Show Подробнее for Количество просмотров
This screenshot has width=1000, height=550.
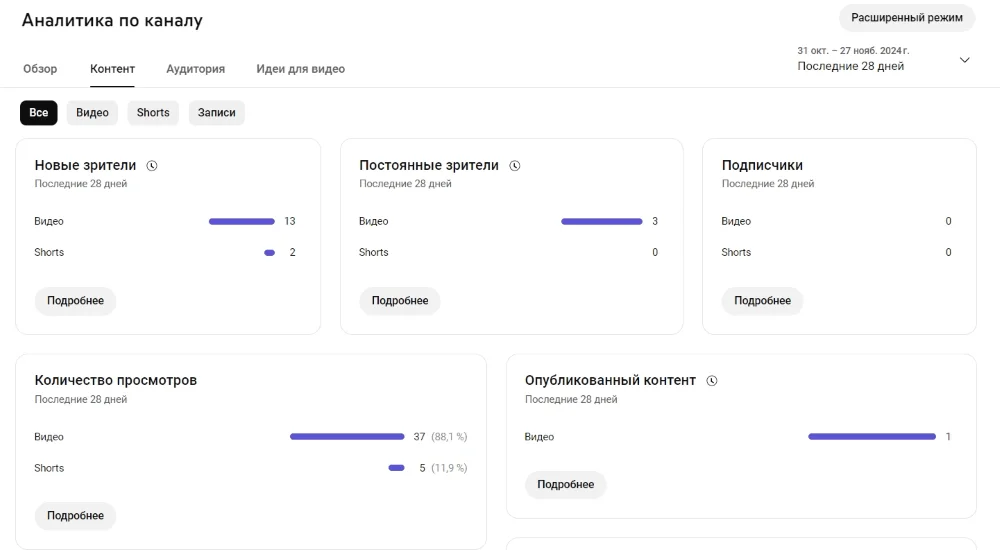(x=75, y=516)
